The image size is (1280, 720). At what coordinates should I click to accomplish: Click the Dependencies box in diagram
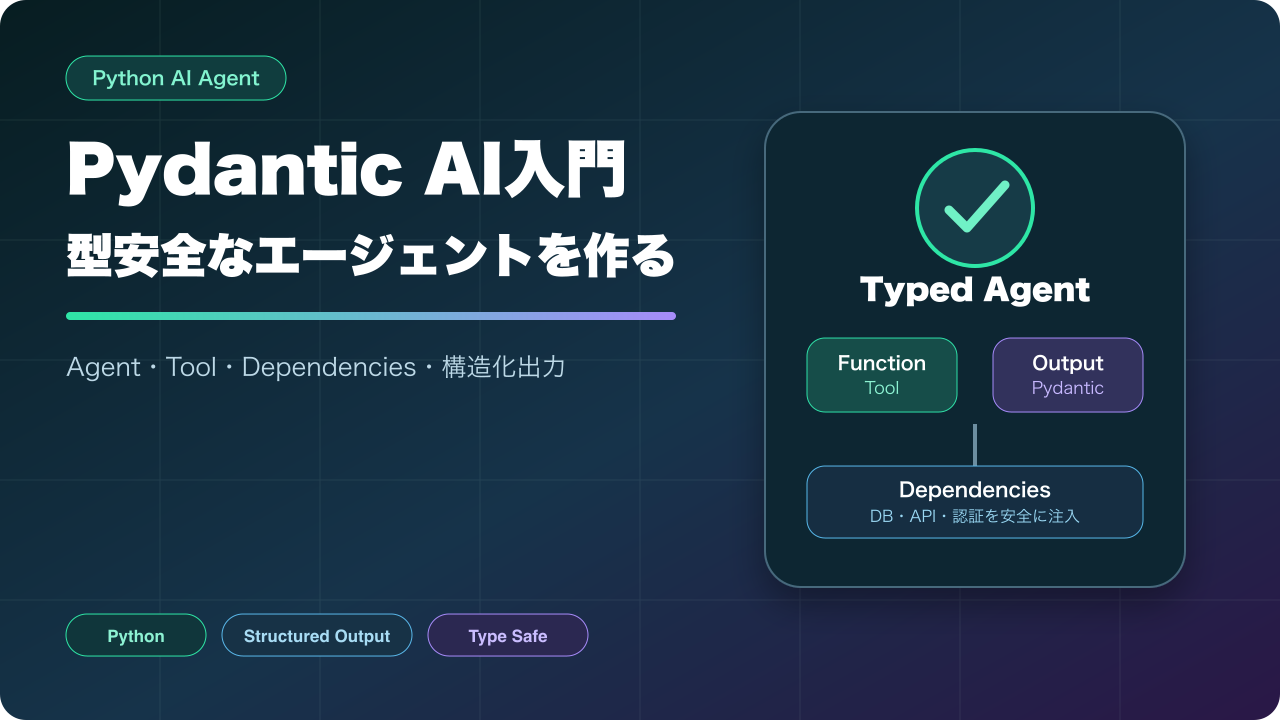click(975, 502)
